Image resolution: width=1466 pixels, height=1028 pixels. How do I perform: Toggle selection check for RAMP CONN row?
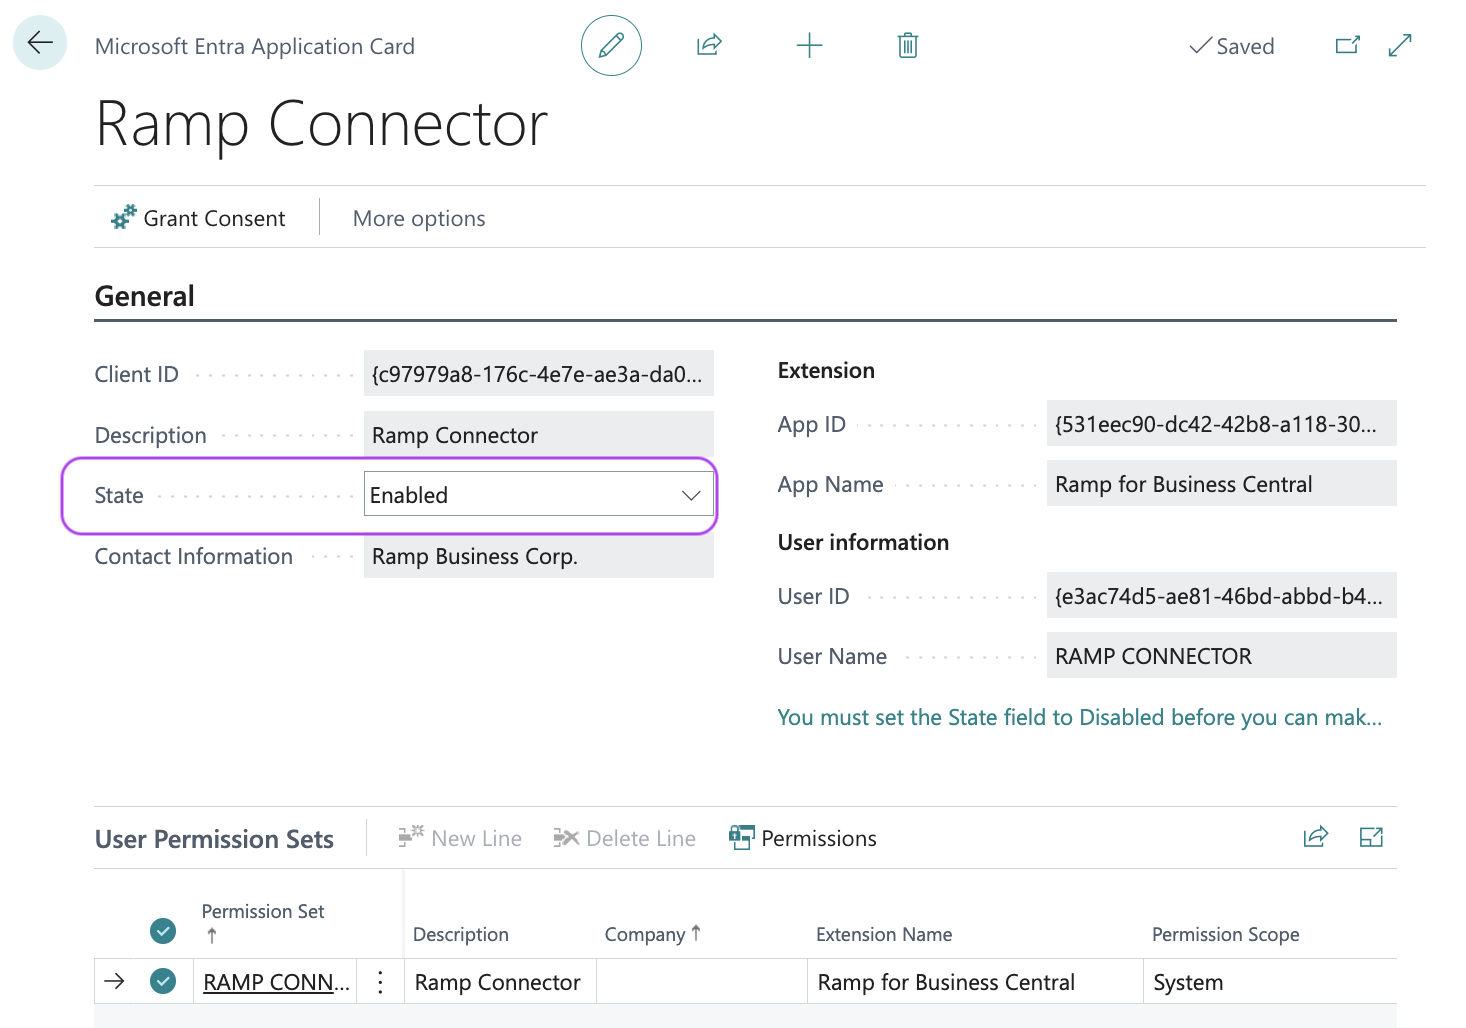coord(163,981)
